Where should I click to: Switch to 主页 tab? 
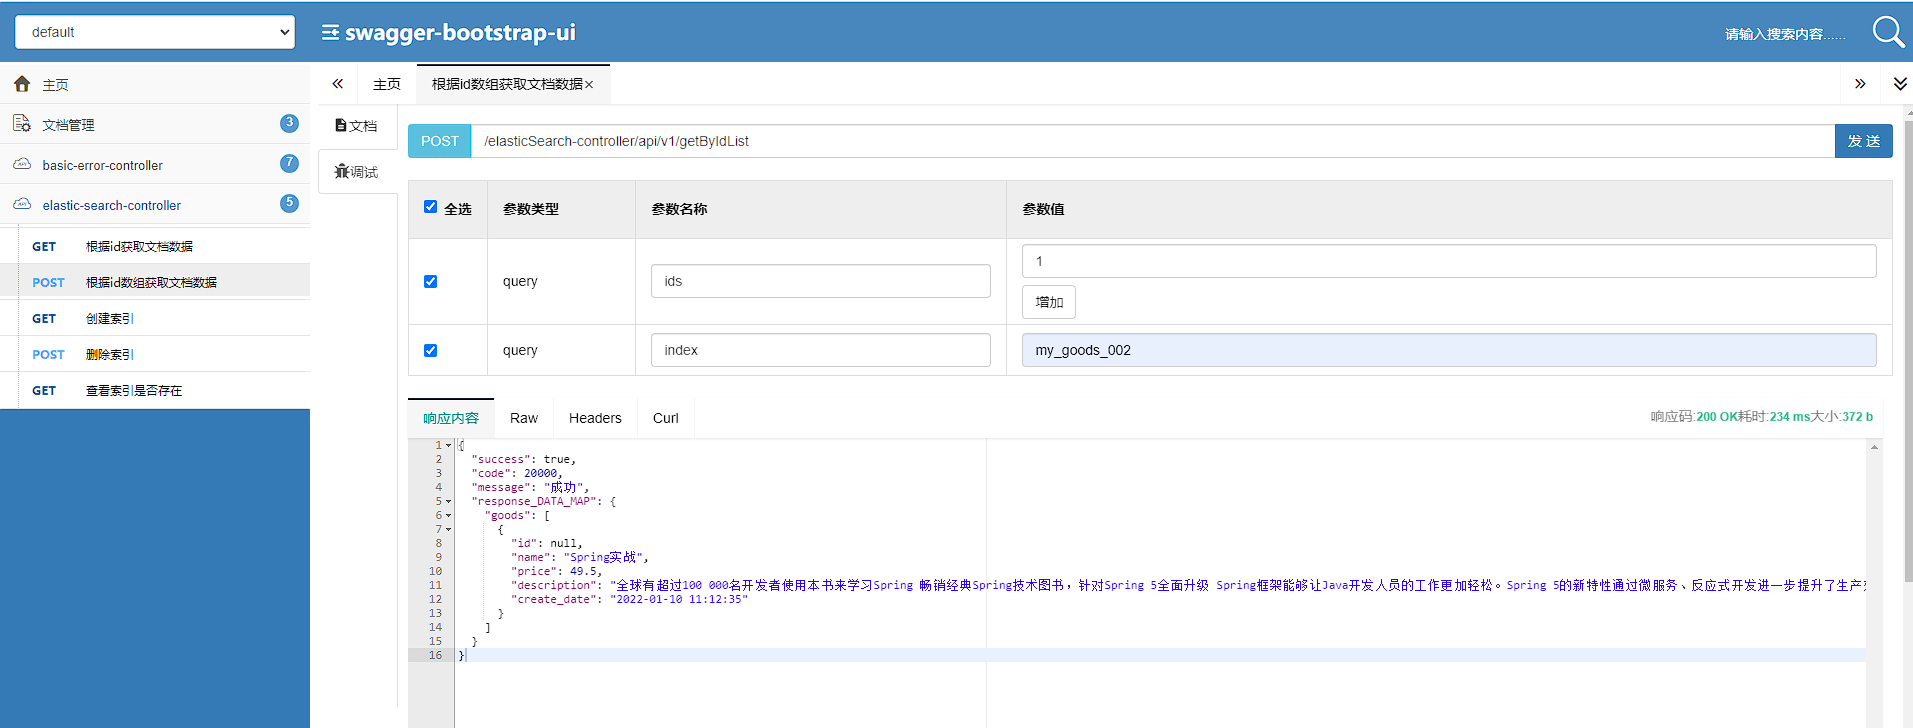pyautogui.click(x=387, y=84)
